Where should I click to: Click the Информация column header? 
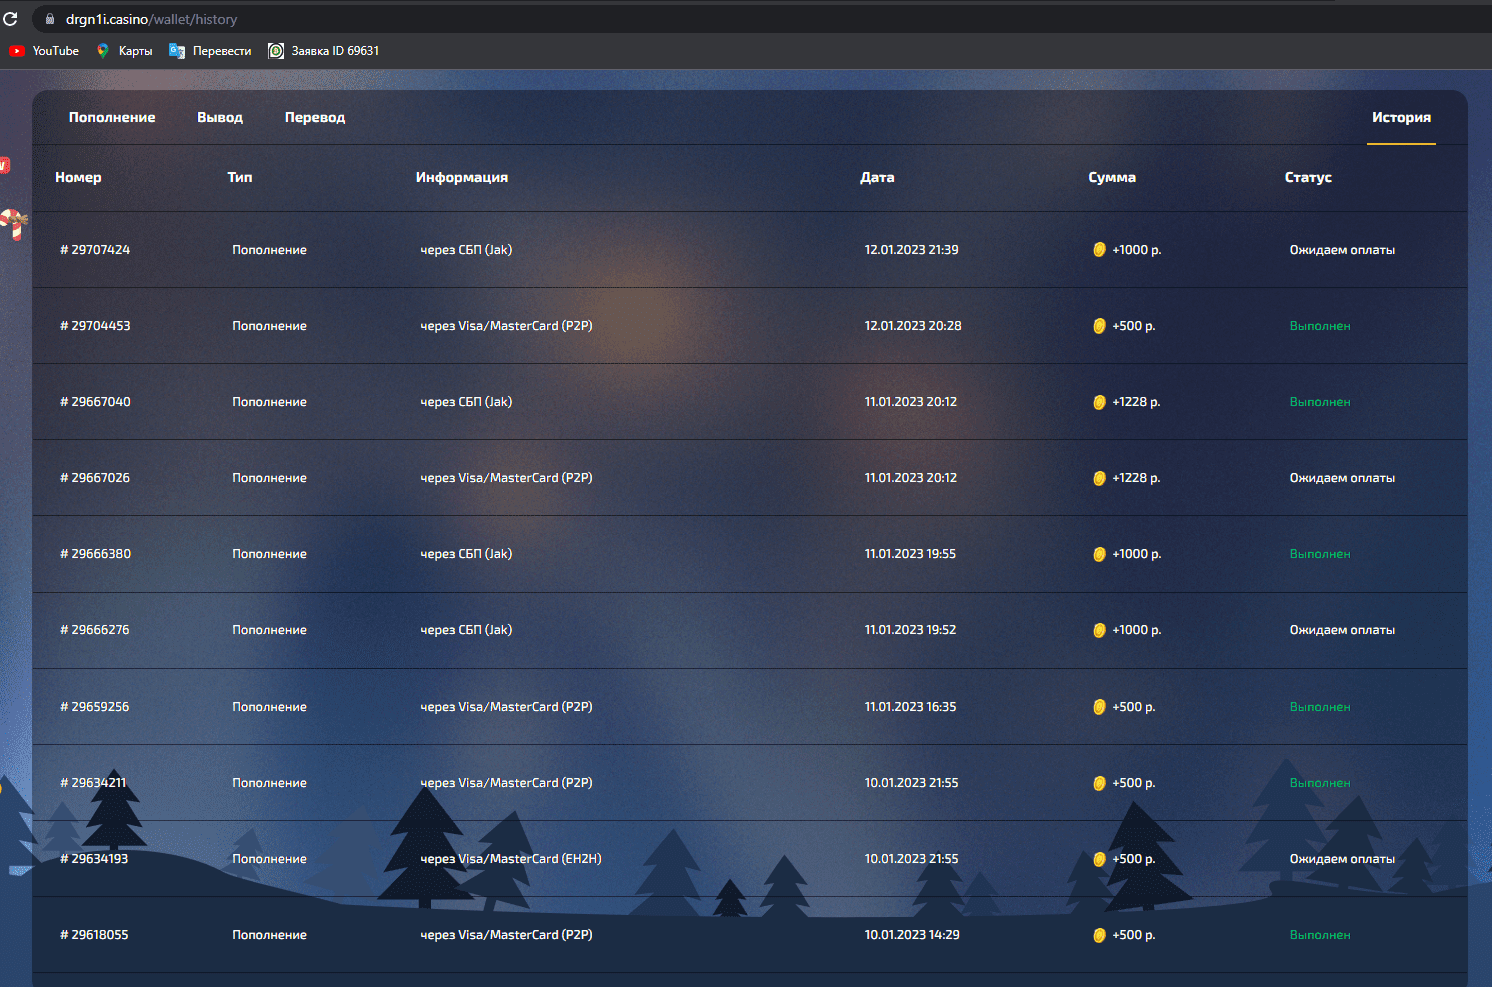[x=462, y=177]
